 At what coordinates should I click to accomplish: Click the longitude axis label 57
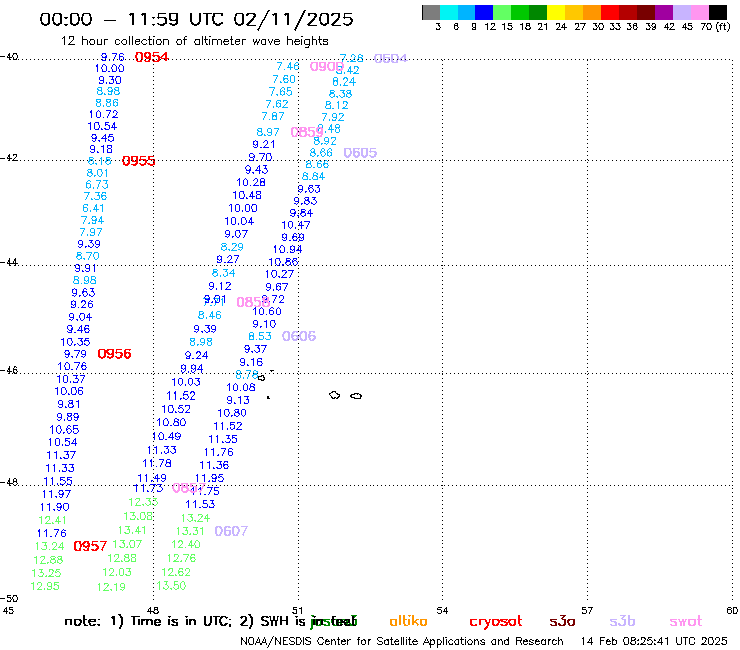pos(587,611)
